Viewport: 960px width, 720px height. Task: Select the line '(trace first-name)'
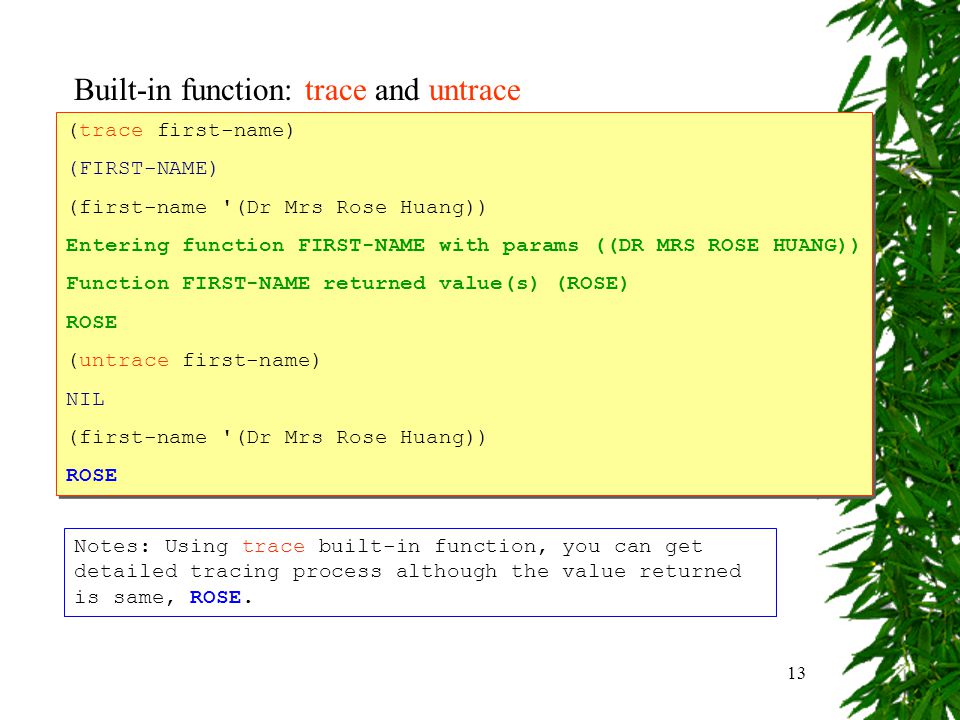pos(181,130)
